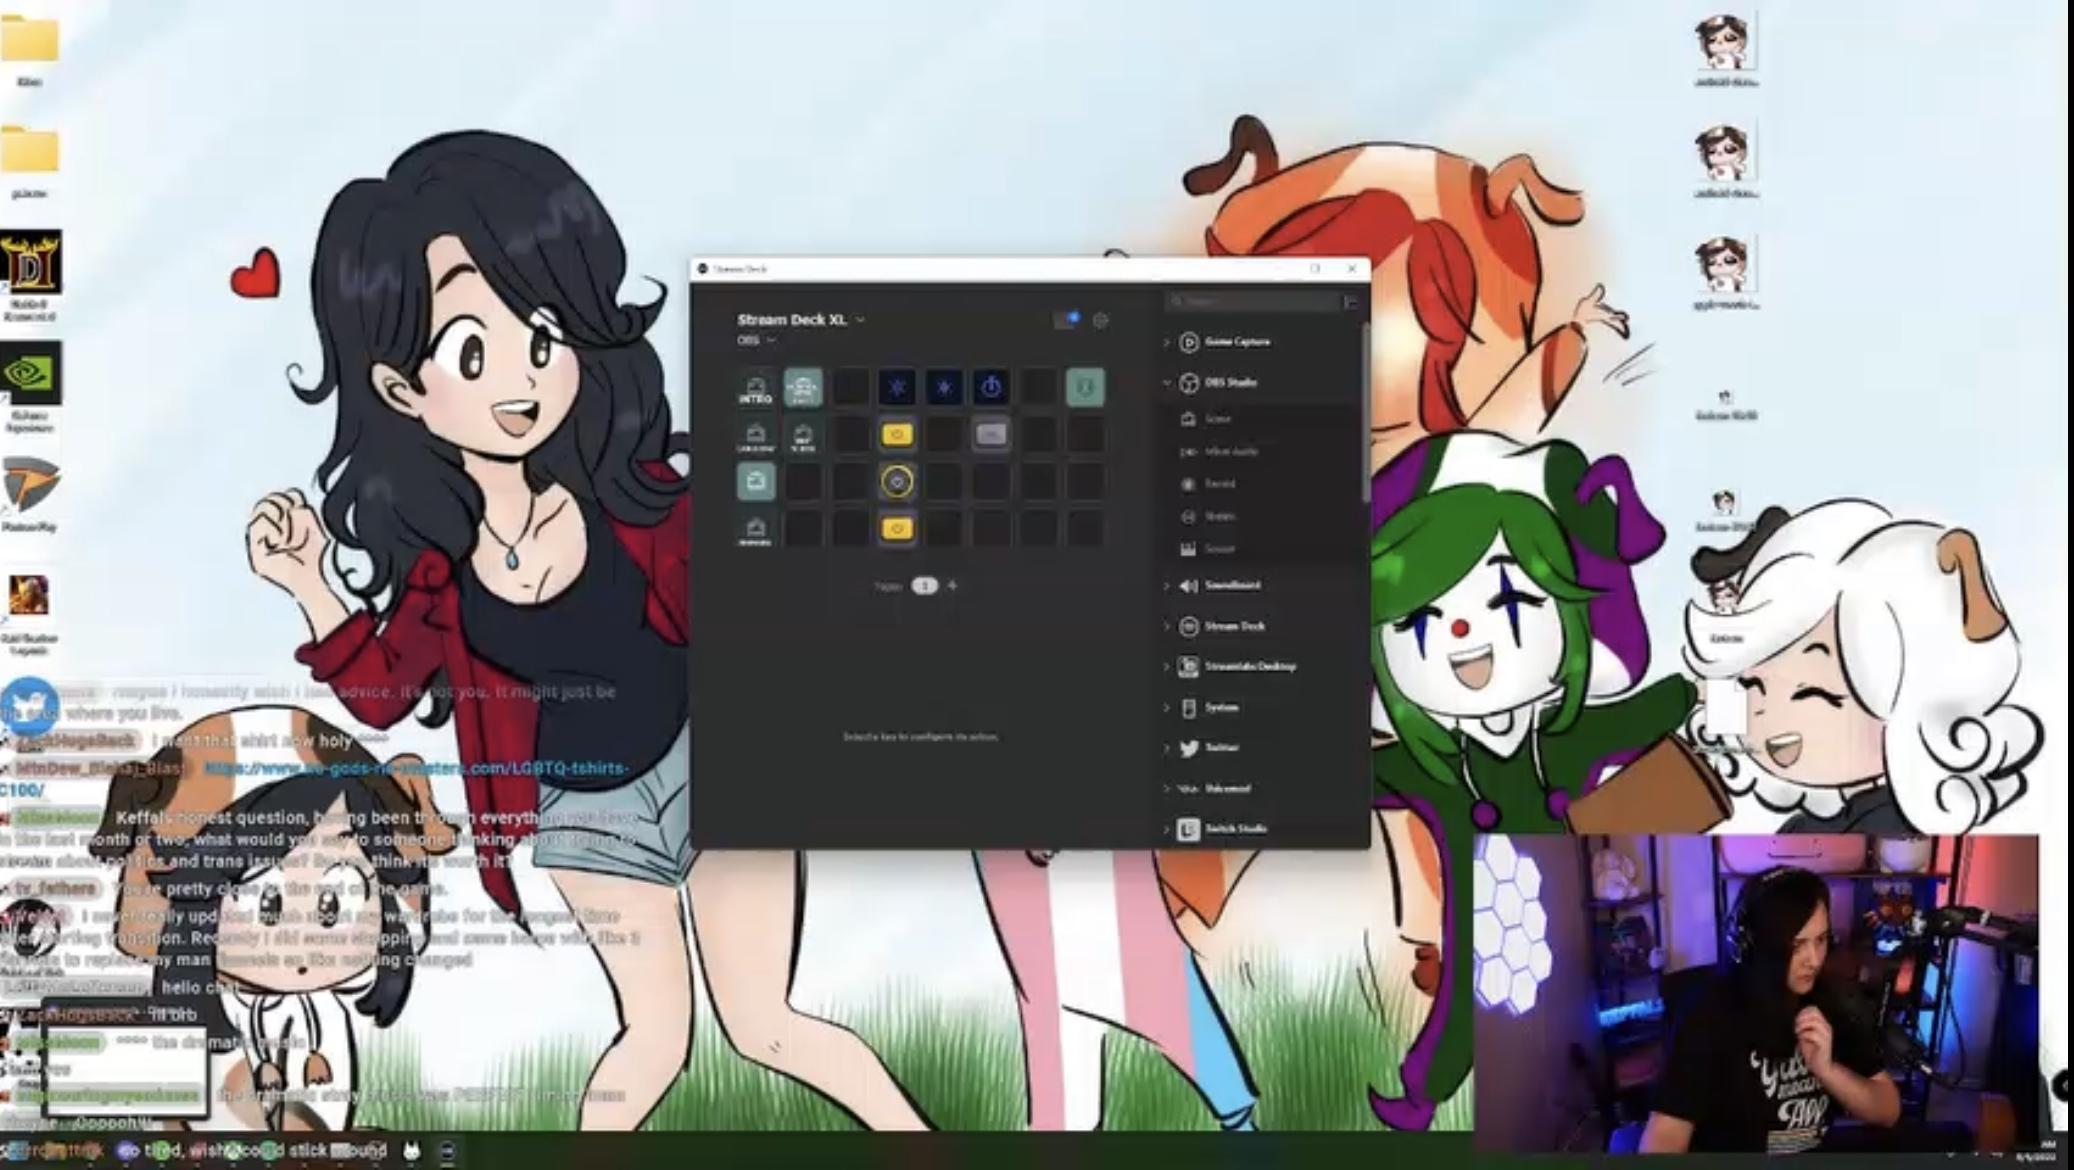2074x1170 pixels.
Task: Open the second desktop folder
Action: coord(30,160)
